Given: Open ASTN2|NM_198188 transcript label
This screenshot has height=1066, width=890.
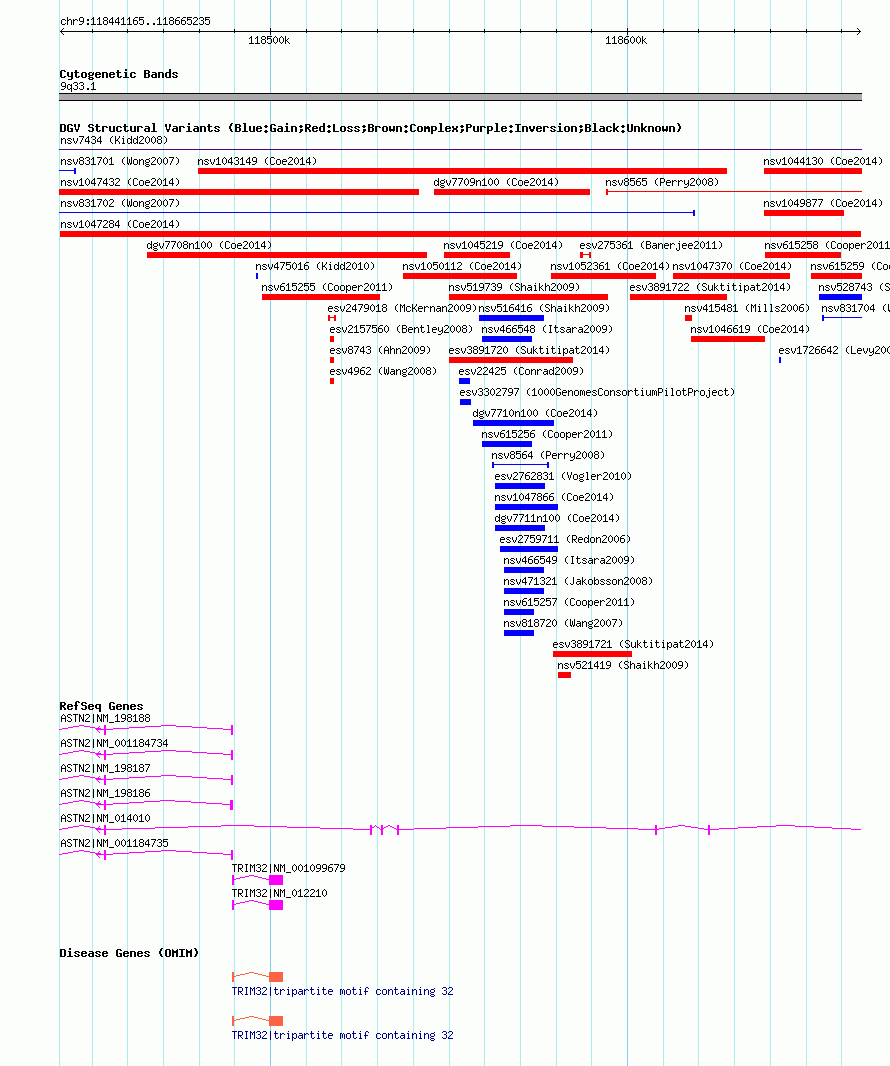Looking at the screenshot, I should click(105, 719).
